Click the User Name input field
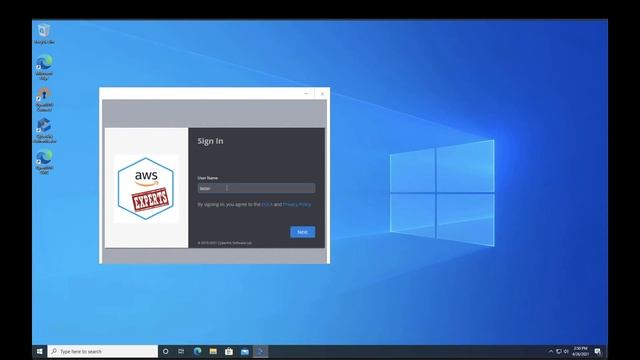 [x=256, y=188]
